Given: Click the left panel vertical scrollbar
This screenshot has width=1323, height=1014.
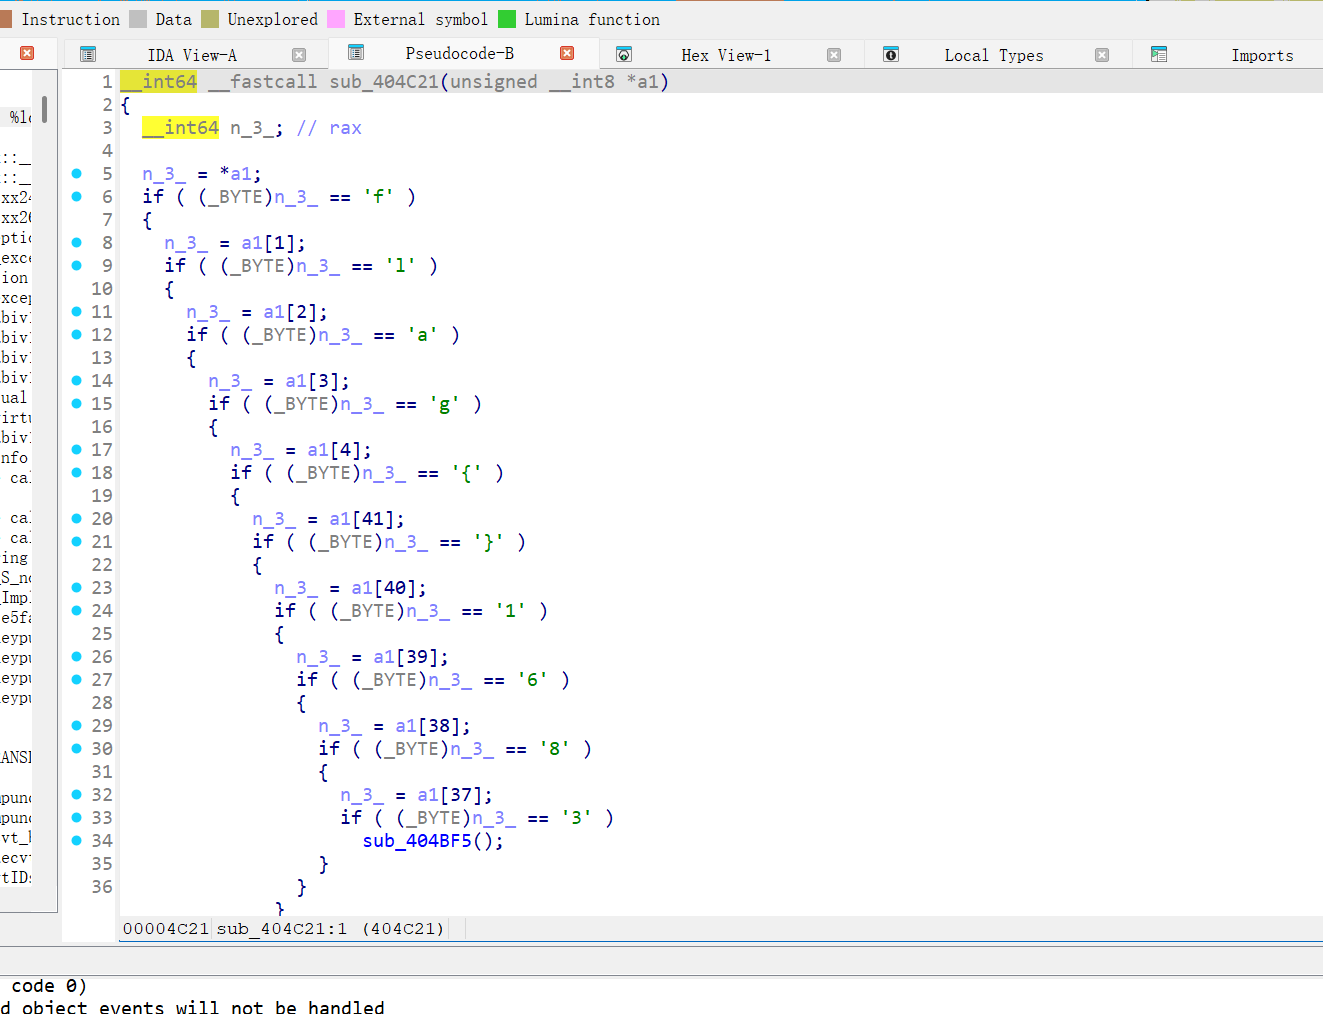Looking at the screenshot, I should tap(45, 110).
